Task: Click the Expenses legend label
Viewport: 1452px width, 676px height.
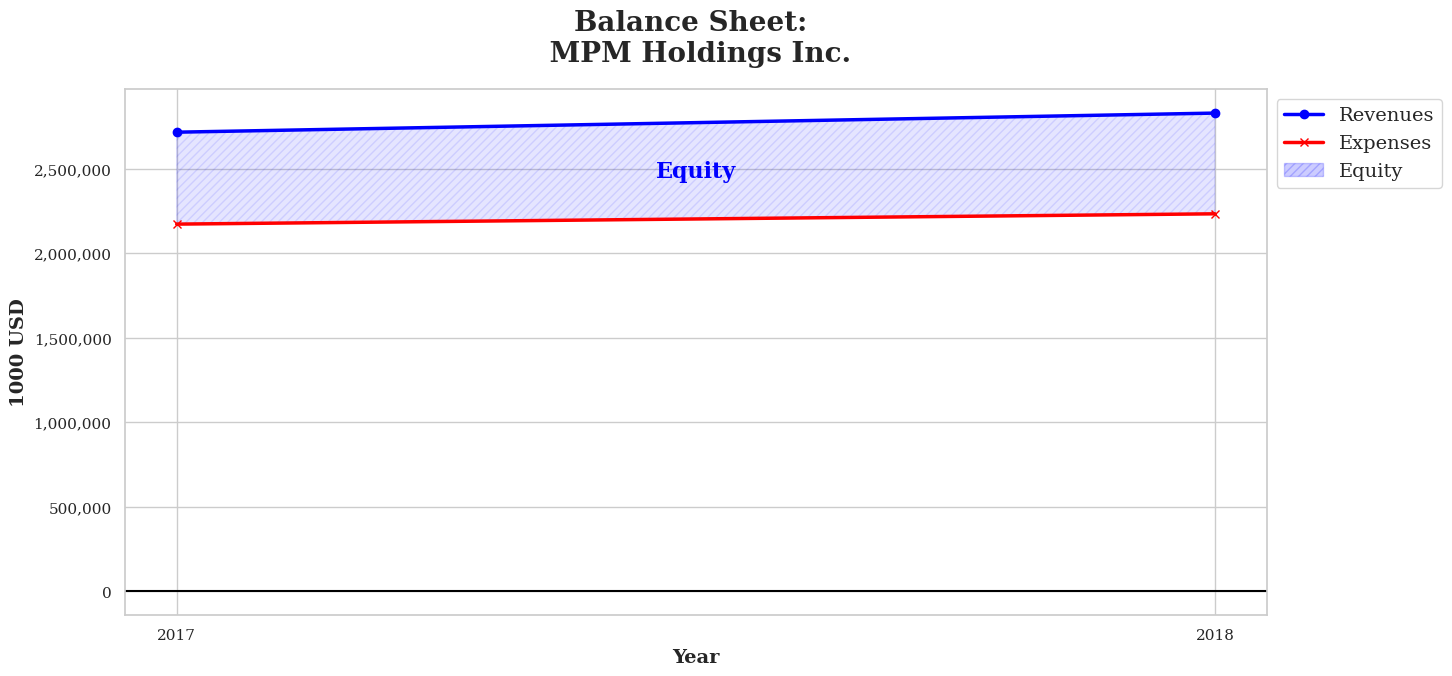Action: click(x=1384, y=143)
